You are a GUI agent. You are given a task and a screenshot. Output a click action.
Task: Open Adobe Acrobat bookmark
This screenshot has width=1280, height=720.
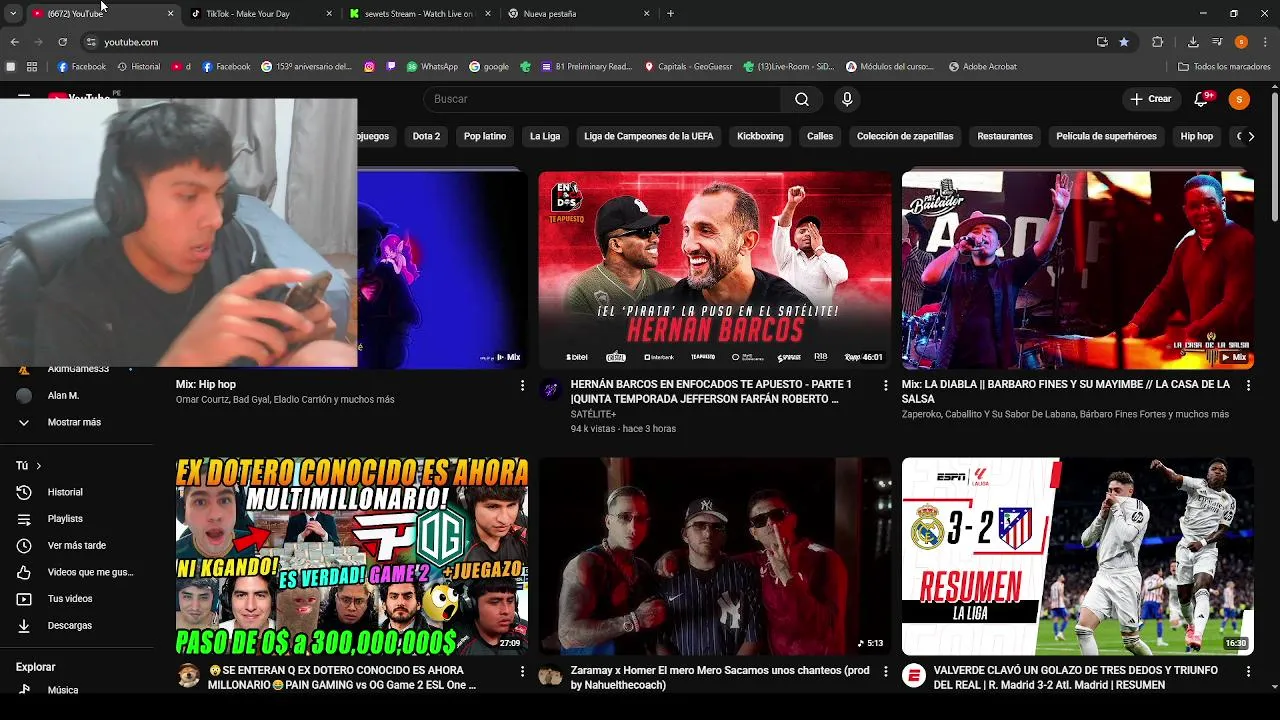(981, 67)
